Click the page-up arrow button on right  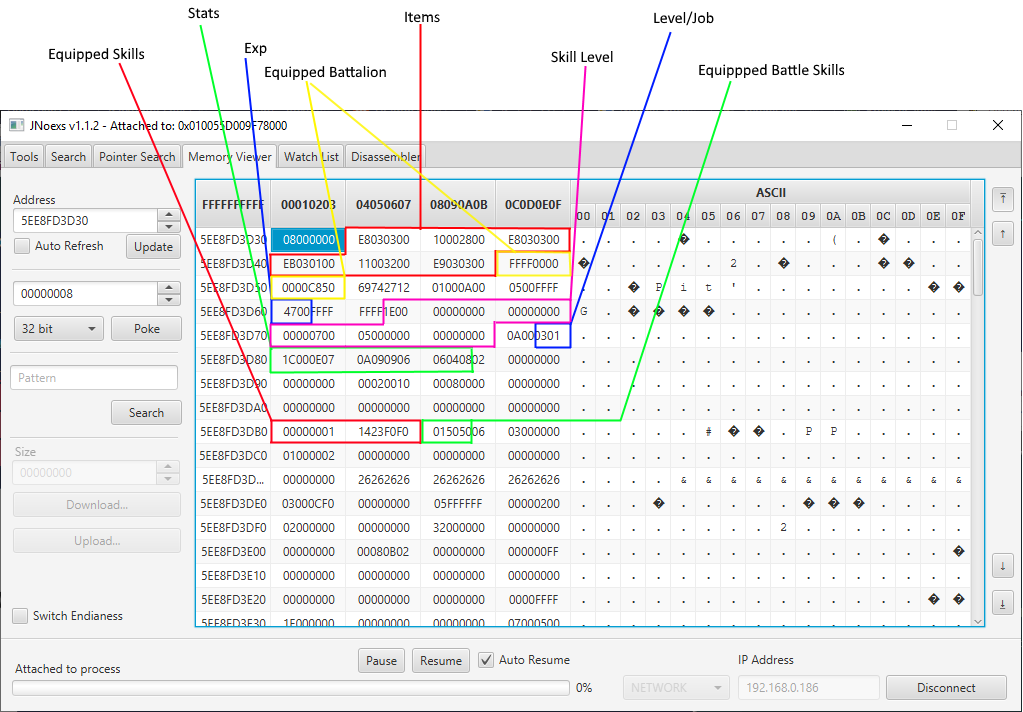pyautogui.click(x=1002, y=234)
